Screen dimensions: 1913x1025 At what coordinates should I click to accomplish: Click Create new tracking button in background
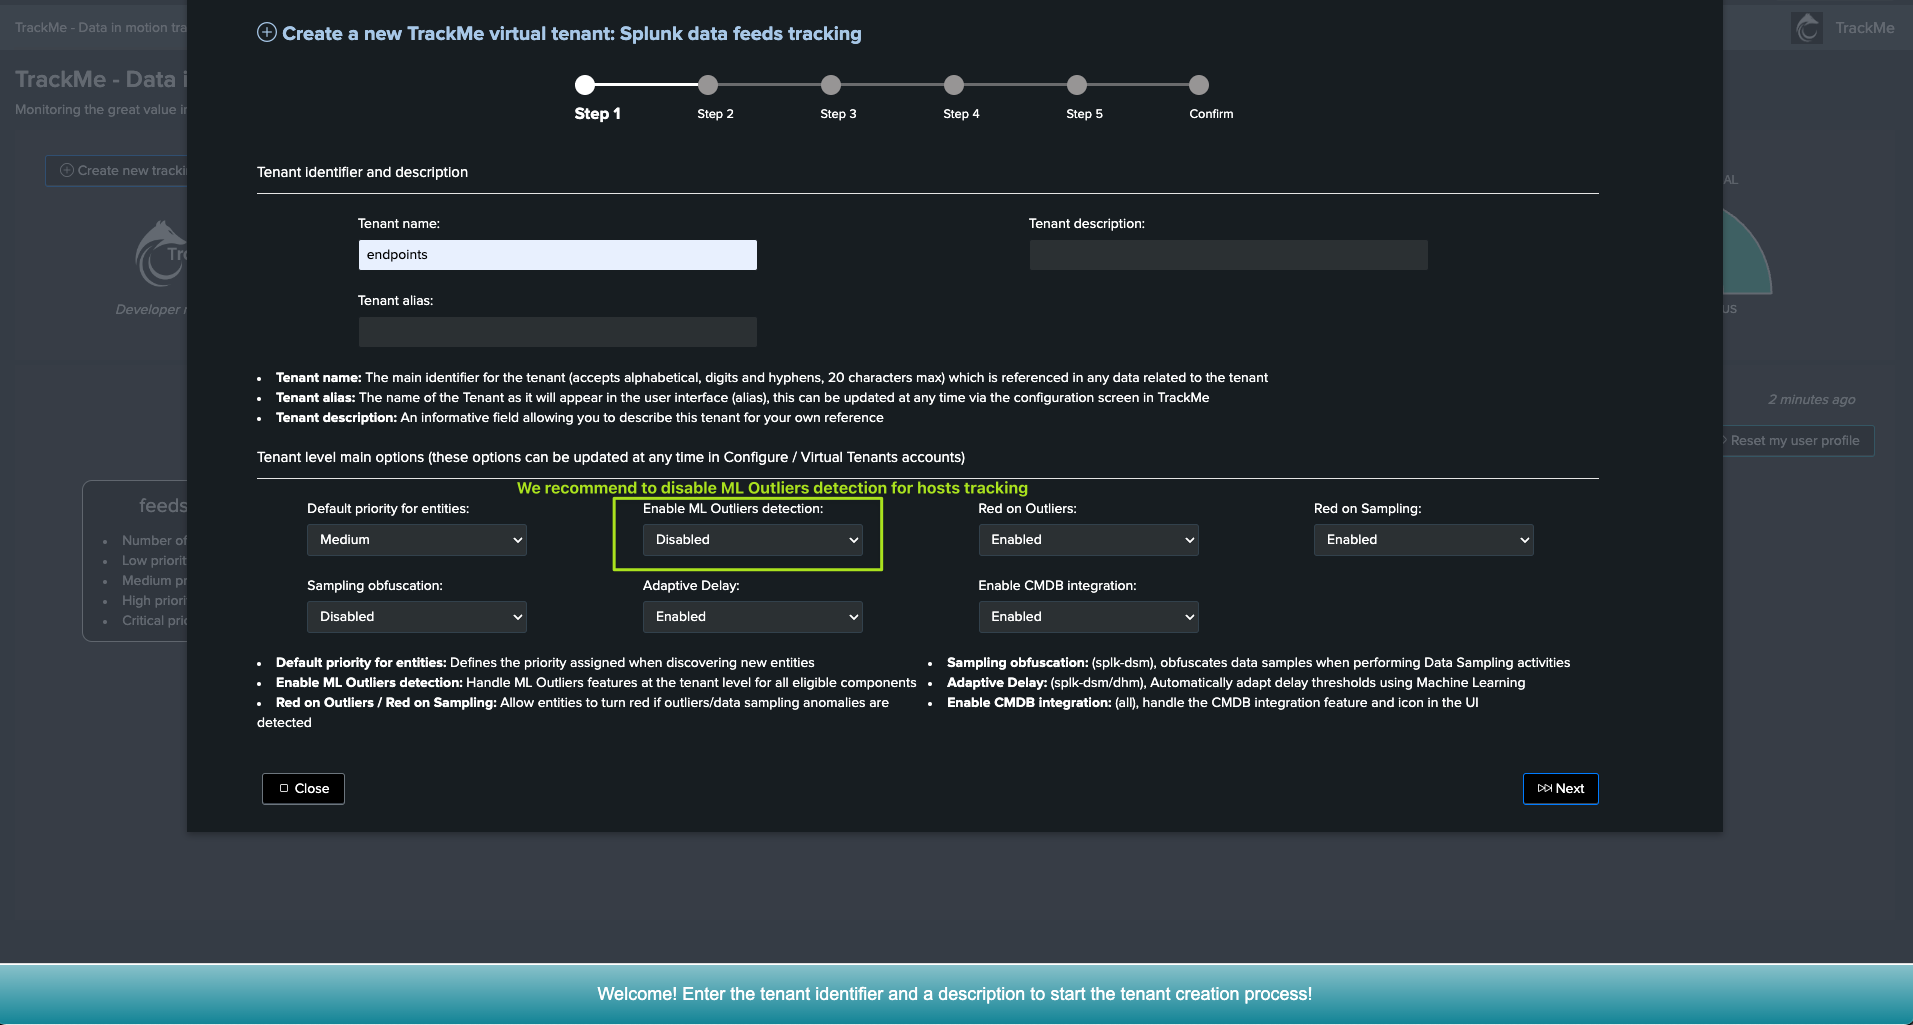coord(116,170)
